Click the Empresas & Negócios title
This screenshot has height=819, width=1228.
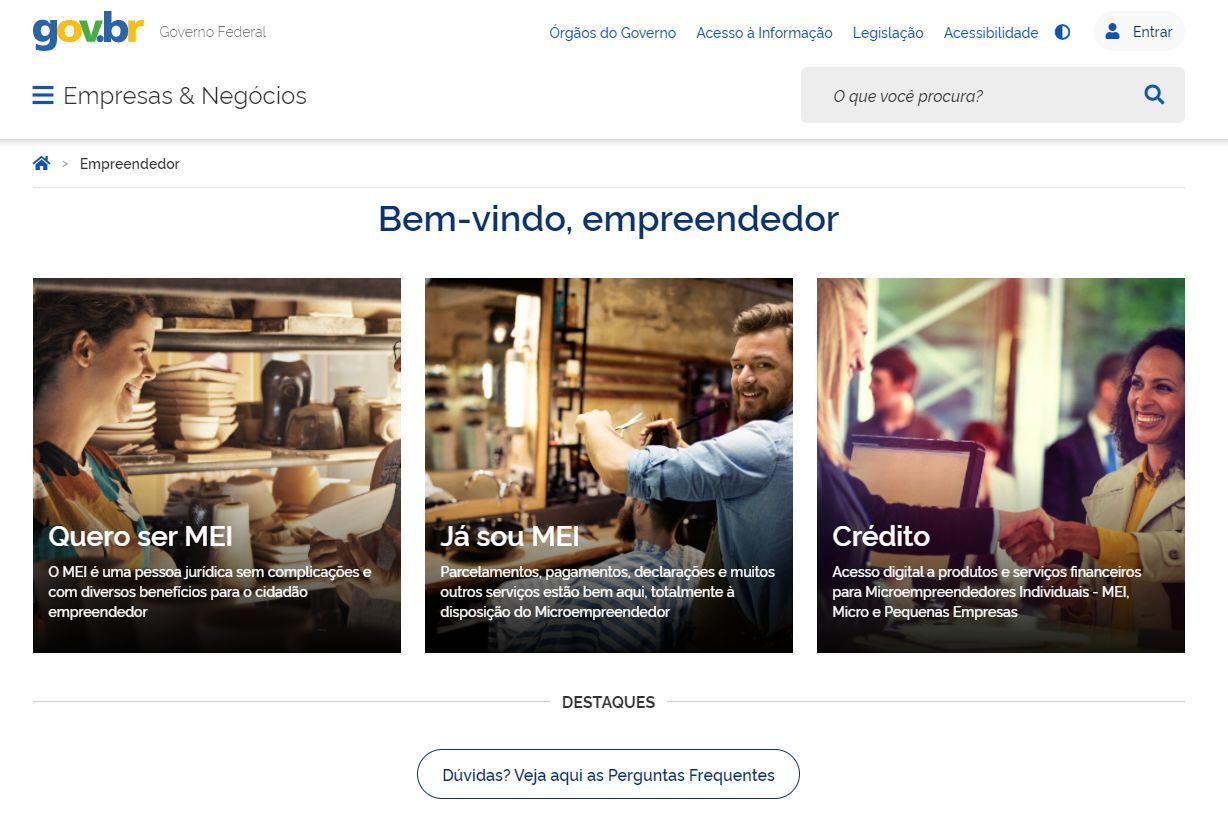[x=185, y=96]
